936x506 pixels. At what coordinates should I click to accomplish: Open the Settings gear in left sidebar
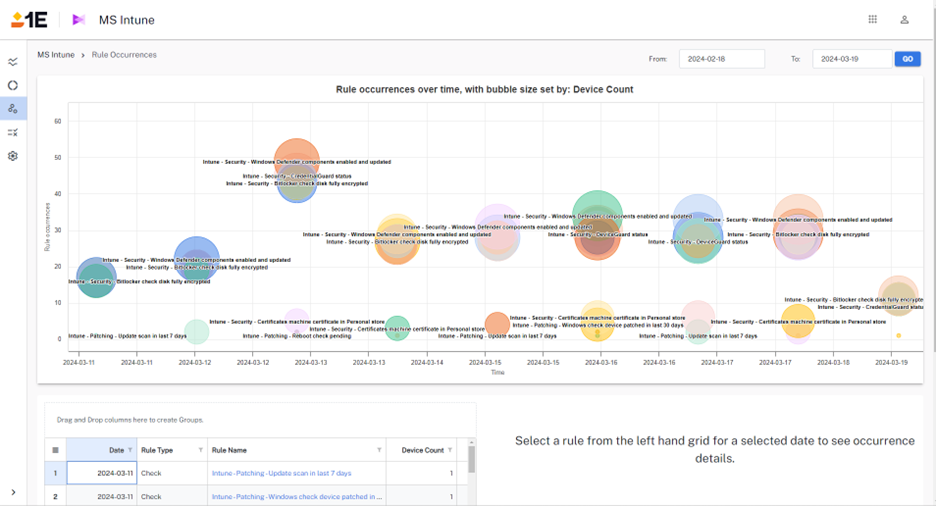pyautogui.click(x=13, y=156)
